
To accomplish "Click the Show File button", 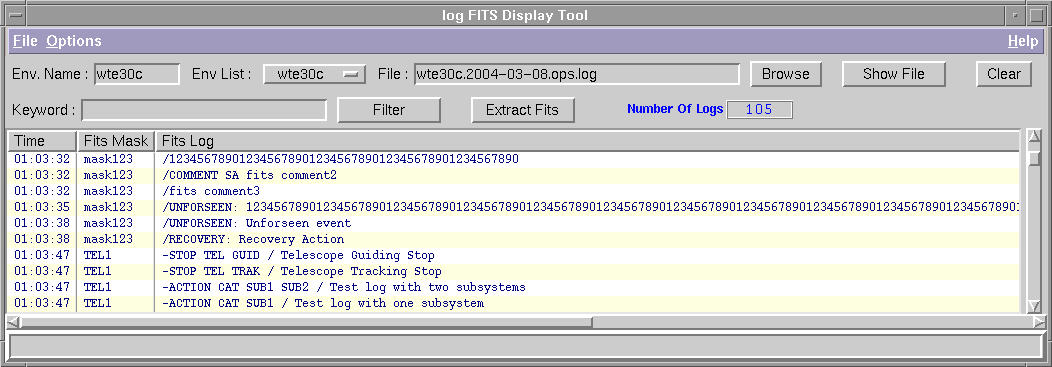I will click(894, 74).
